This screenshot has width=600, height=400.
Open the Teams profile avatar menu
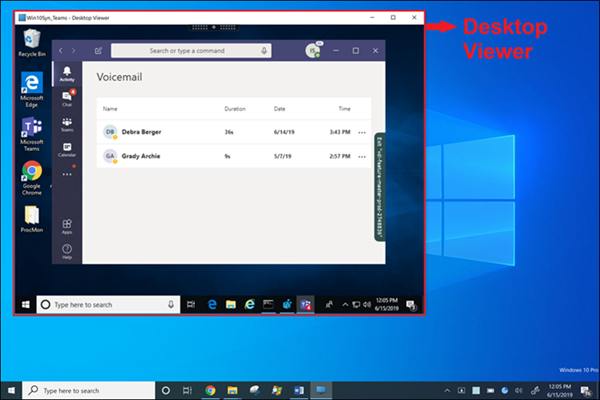tap(313, 50)
